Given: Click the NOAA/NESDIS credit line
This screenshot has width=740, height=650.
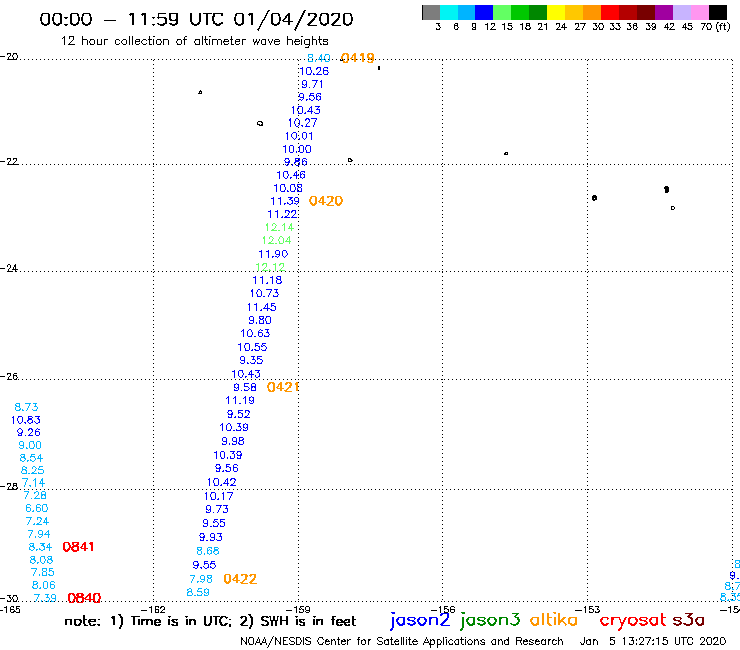Looking at the screenshot, I should (x=402, y=642).
